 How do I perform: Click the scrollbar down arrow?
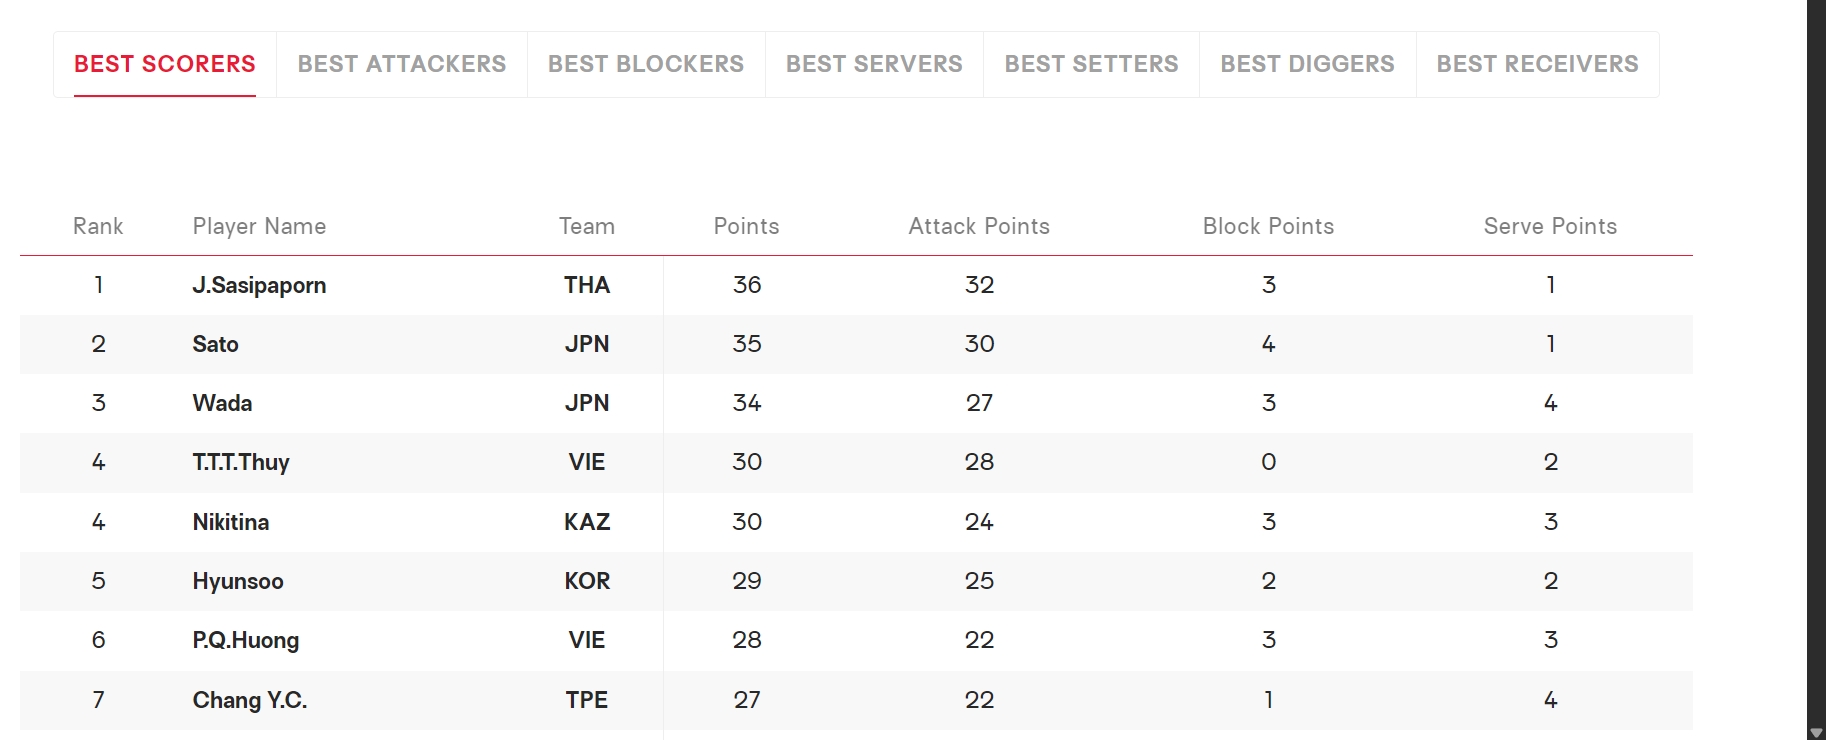[x=1816, y=732]
